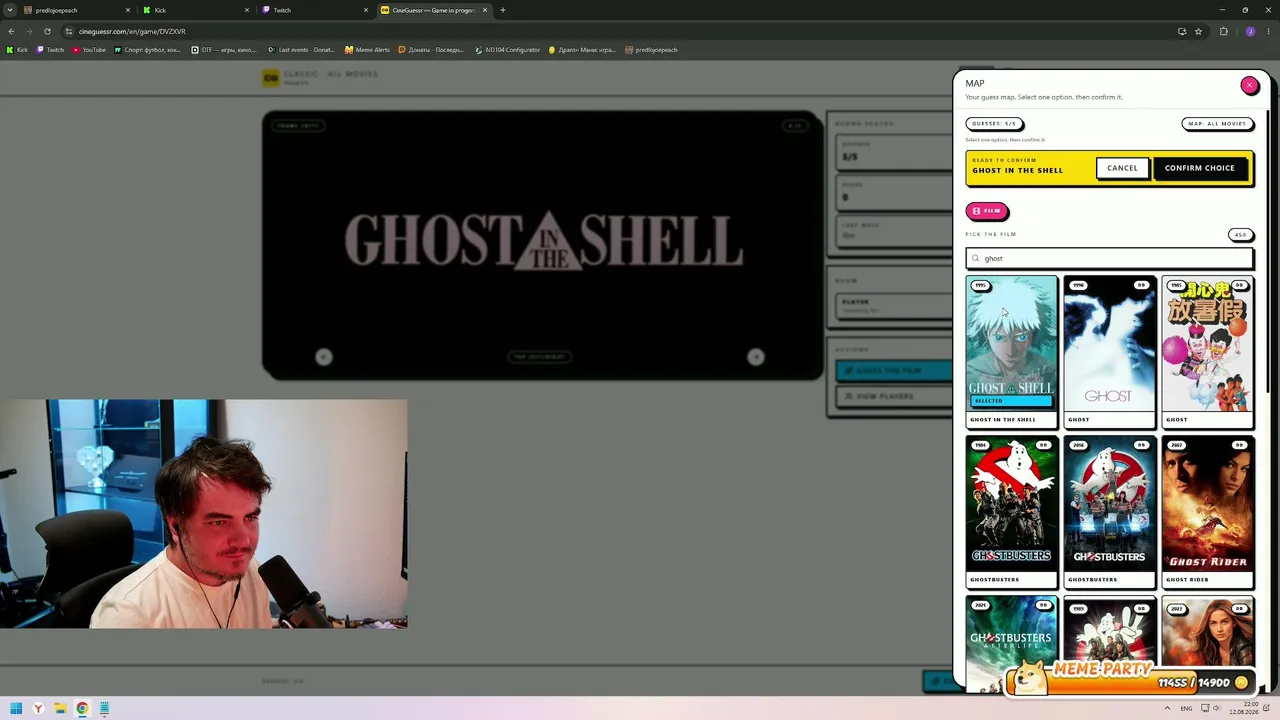Open the browser extensions menu
Viewport: 1280px width, 720px height.
coord(1223,31)
